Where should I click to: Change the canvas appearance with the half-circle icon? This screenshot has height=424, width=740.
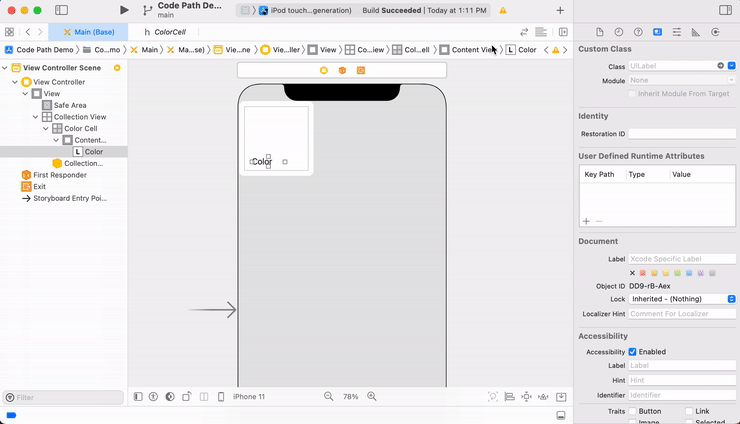coord(170,397)
